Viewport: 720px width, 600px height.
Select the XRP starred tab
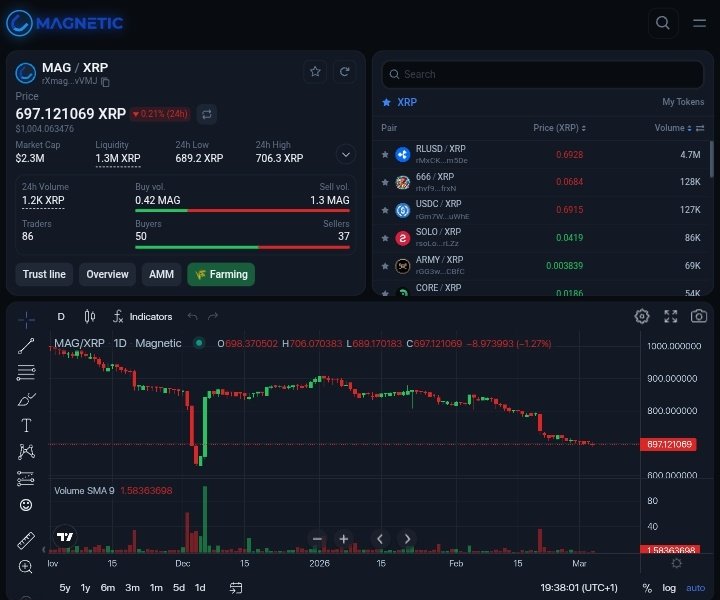coord(400,102)
